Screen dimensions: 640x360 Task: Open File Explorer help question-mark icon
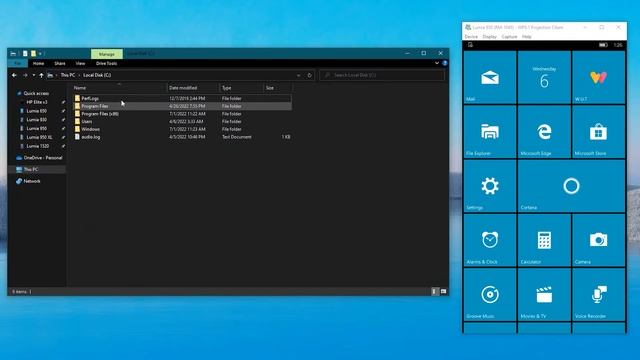click(x=444, y=63)
